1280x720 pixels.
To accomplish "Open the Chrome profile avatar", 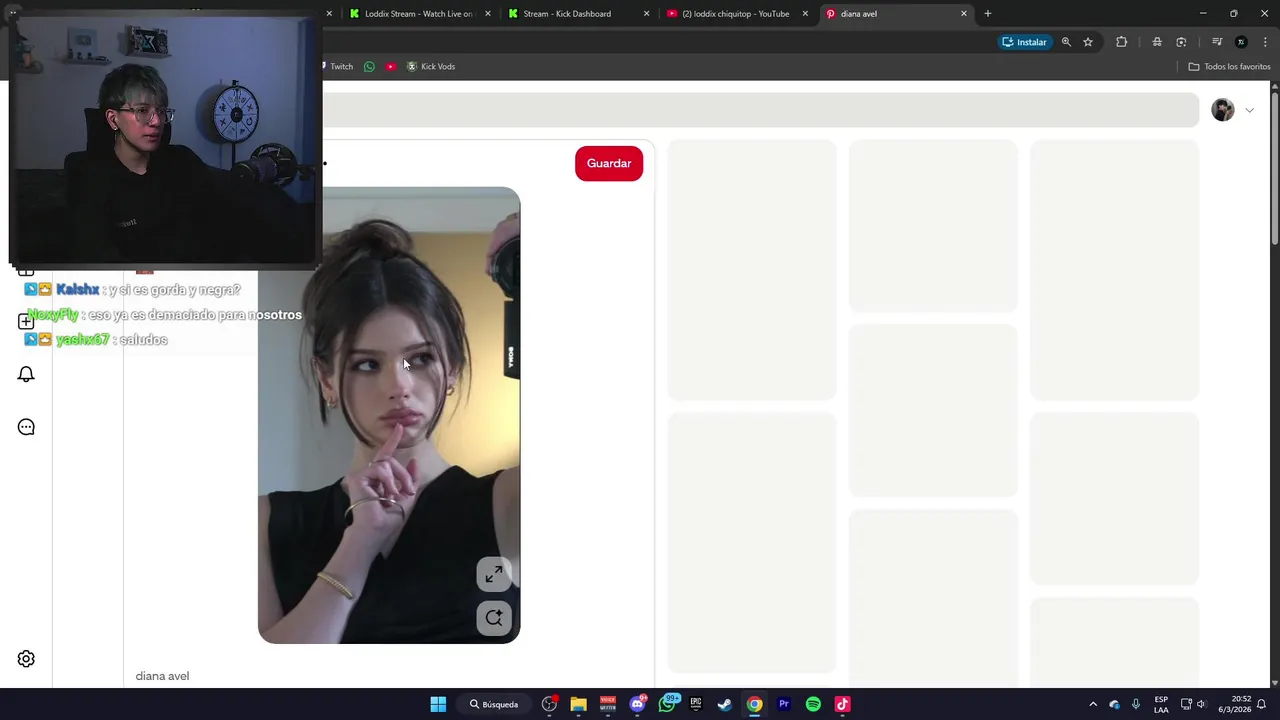I will pyautogui.click(x=1241, y=42).
